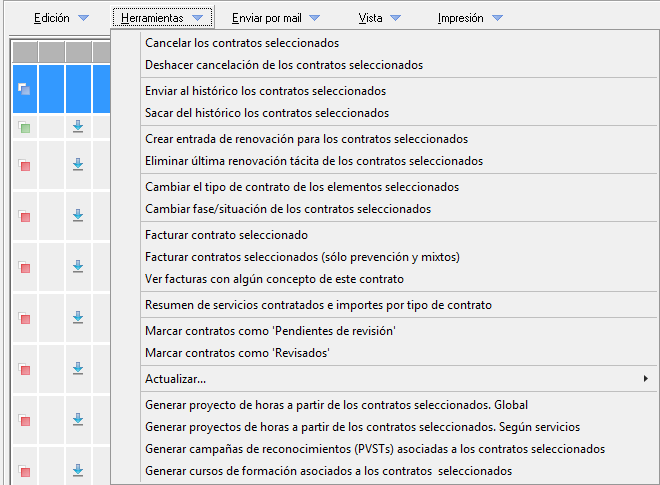Open the Enviar por mail dropdown
The width and height of the screenshot is (660, 485).
[275, 18]
